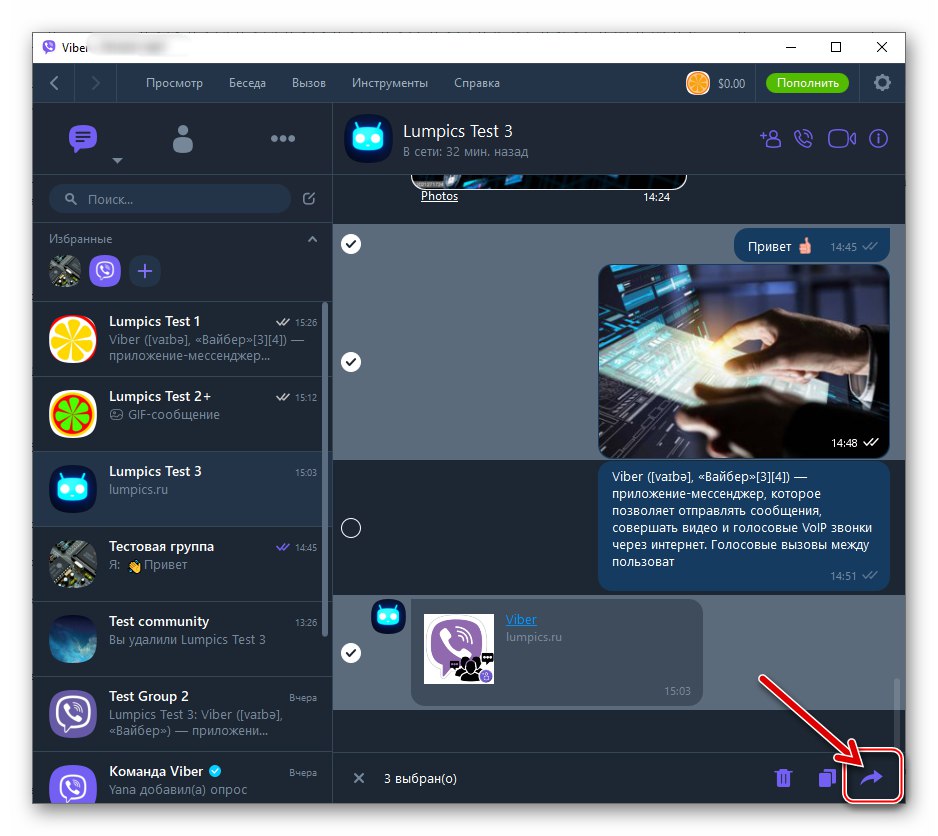This screenshot has width=938, height=836.
Task: Open Test community chat
Action: coord(182,639)
